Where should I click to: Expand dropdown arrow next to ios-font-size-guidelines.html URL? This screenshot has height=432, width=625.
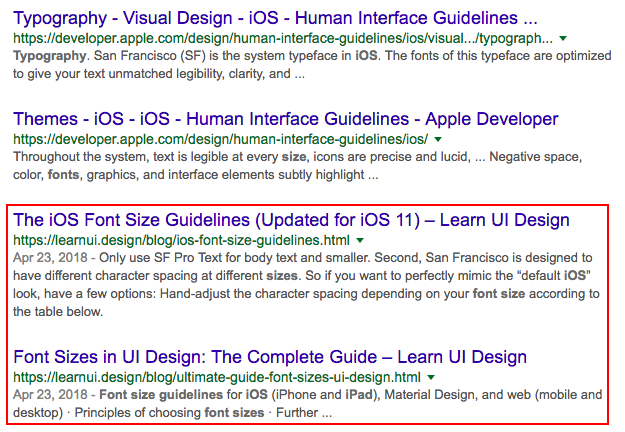pyautogui.click(x=360, y=241)
